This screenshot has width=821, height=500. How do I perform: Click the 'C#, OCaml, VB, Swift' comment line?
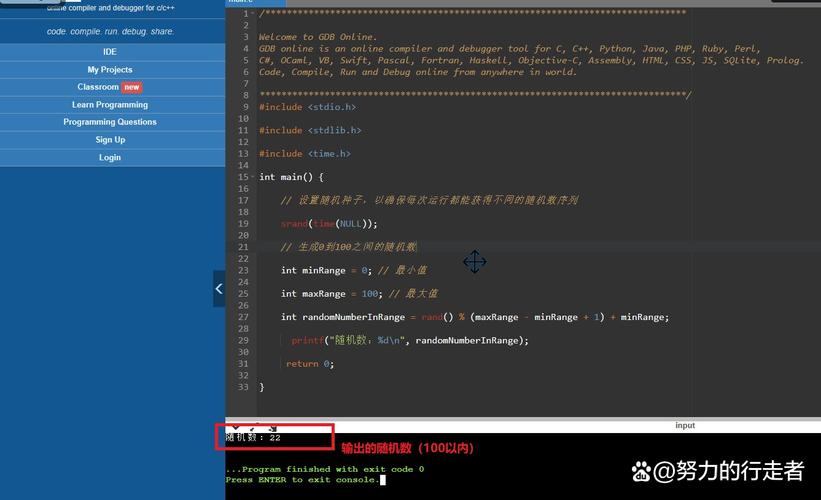click(x=531, y=61)
